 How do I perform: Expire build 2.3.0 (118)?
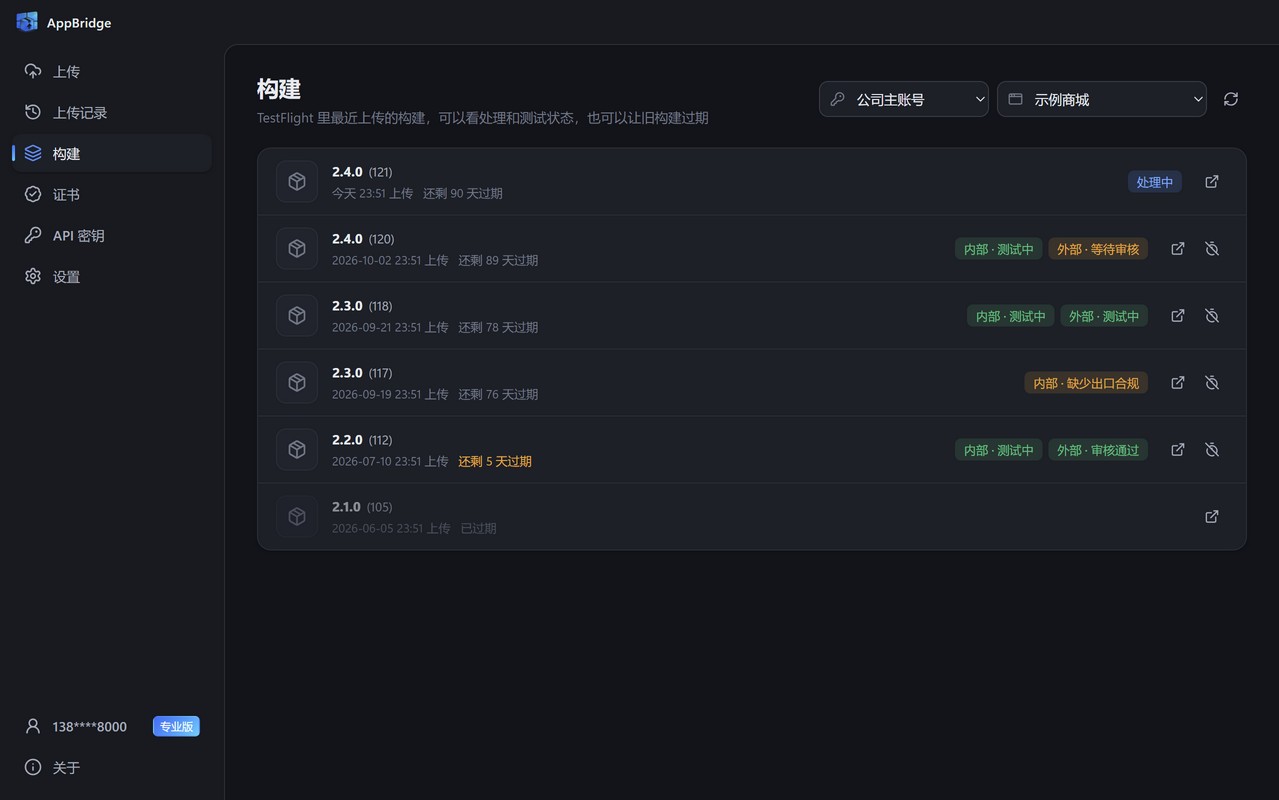[1212, 316]
